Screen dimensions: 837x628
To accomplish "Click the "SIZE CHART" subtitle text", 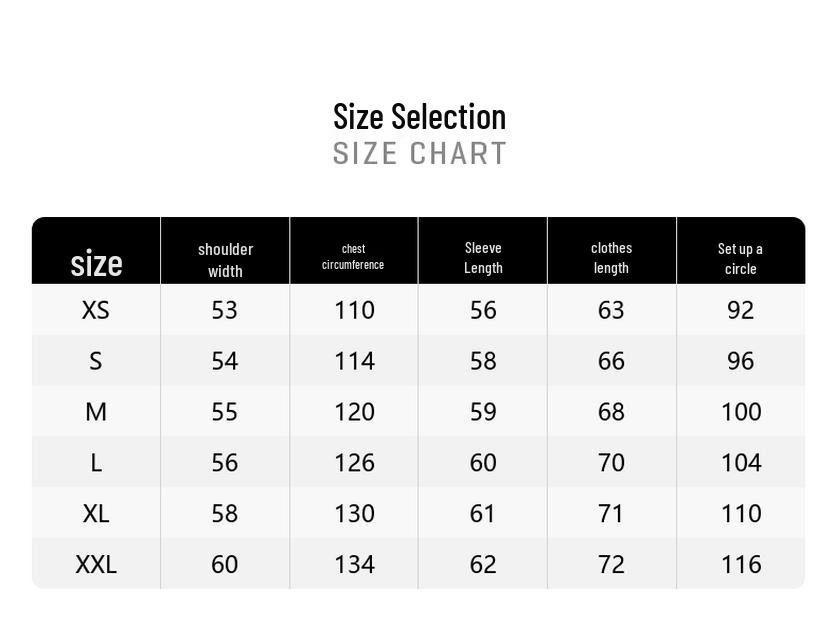I will point(419,154).
